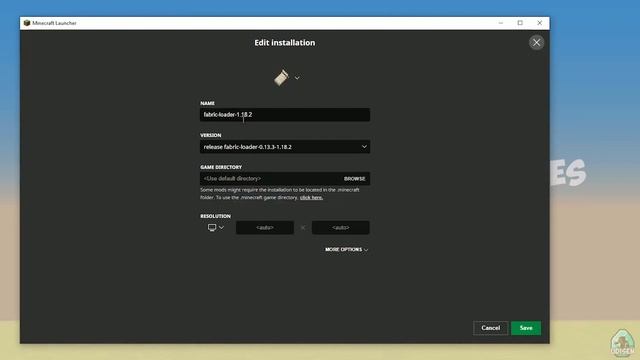
Task: Open the Version dropdown
Action: (x=285, y=147)
